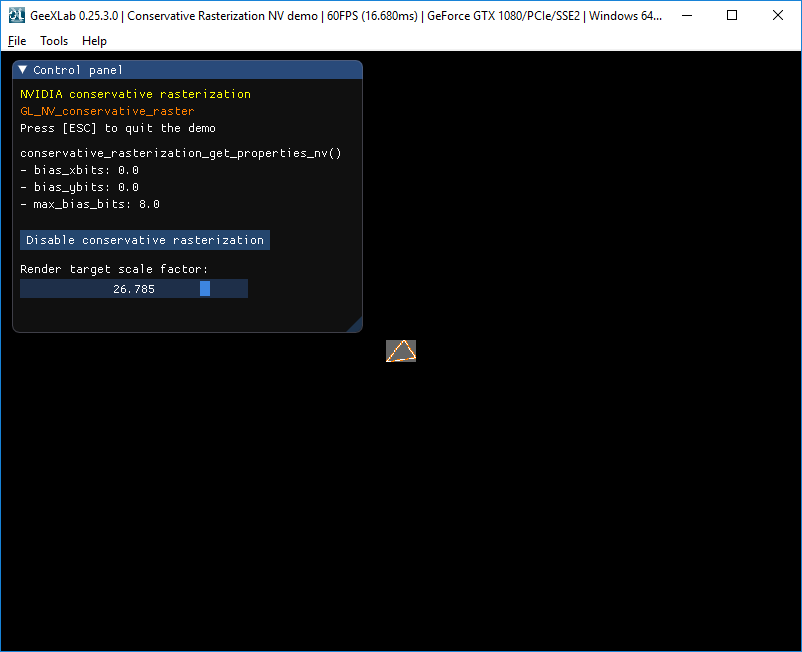Image resolution: width=802 pixels, height=652 pixels.
Task: Click the bias_xbits: 0.0 line
Action: point(79,170)
